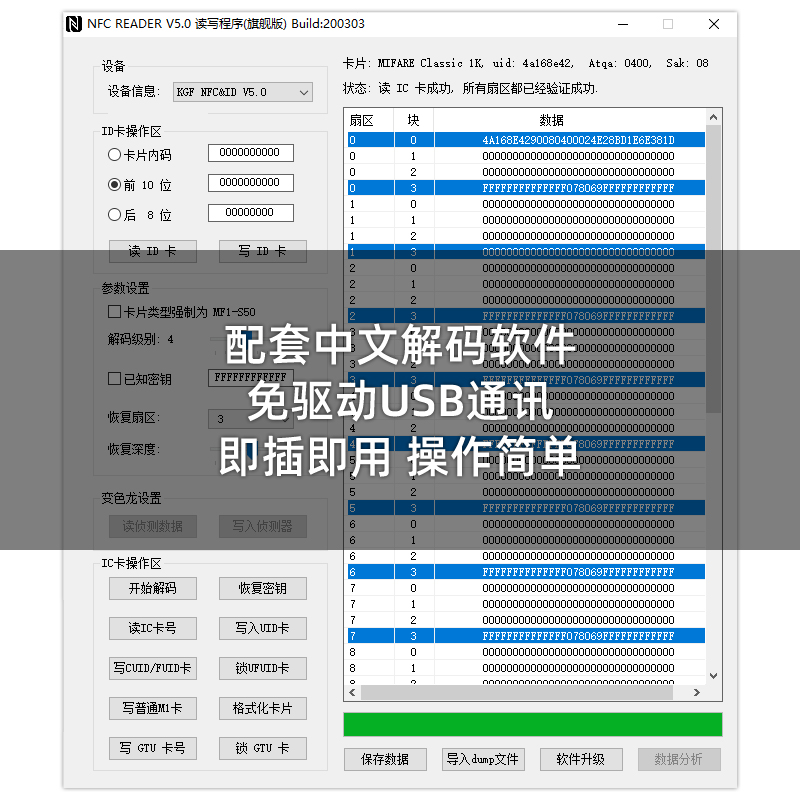The image size is (800, 800).
Task: Select sector 7 block 3 key row
Action: 526,636
